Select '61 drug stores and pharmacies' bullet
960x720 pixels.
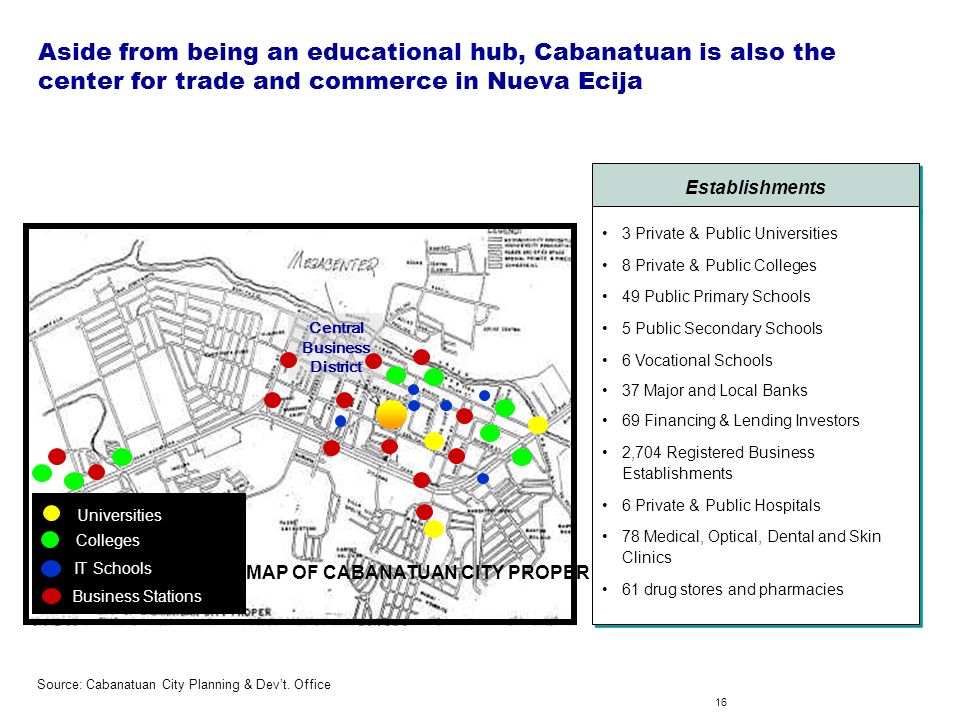732,589
